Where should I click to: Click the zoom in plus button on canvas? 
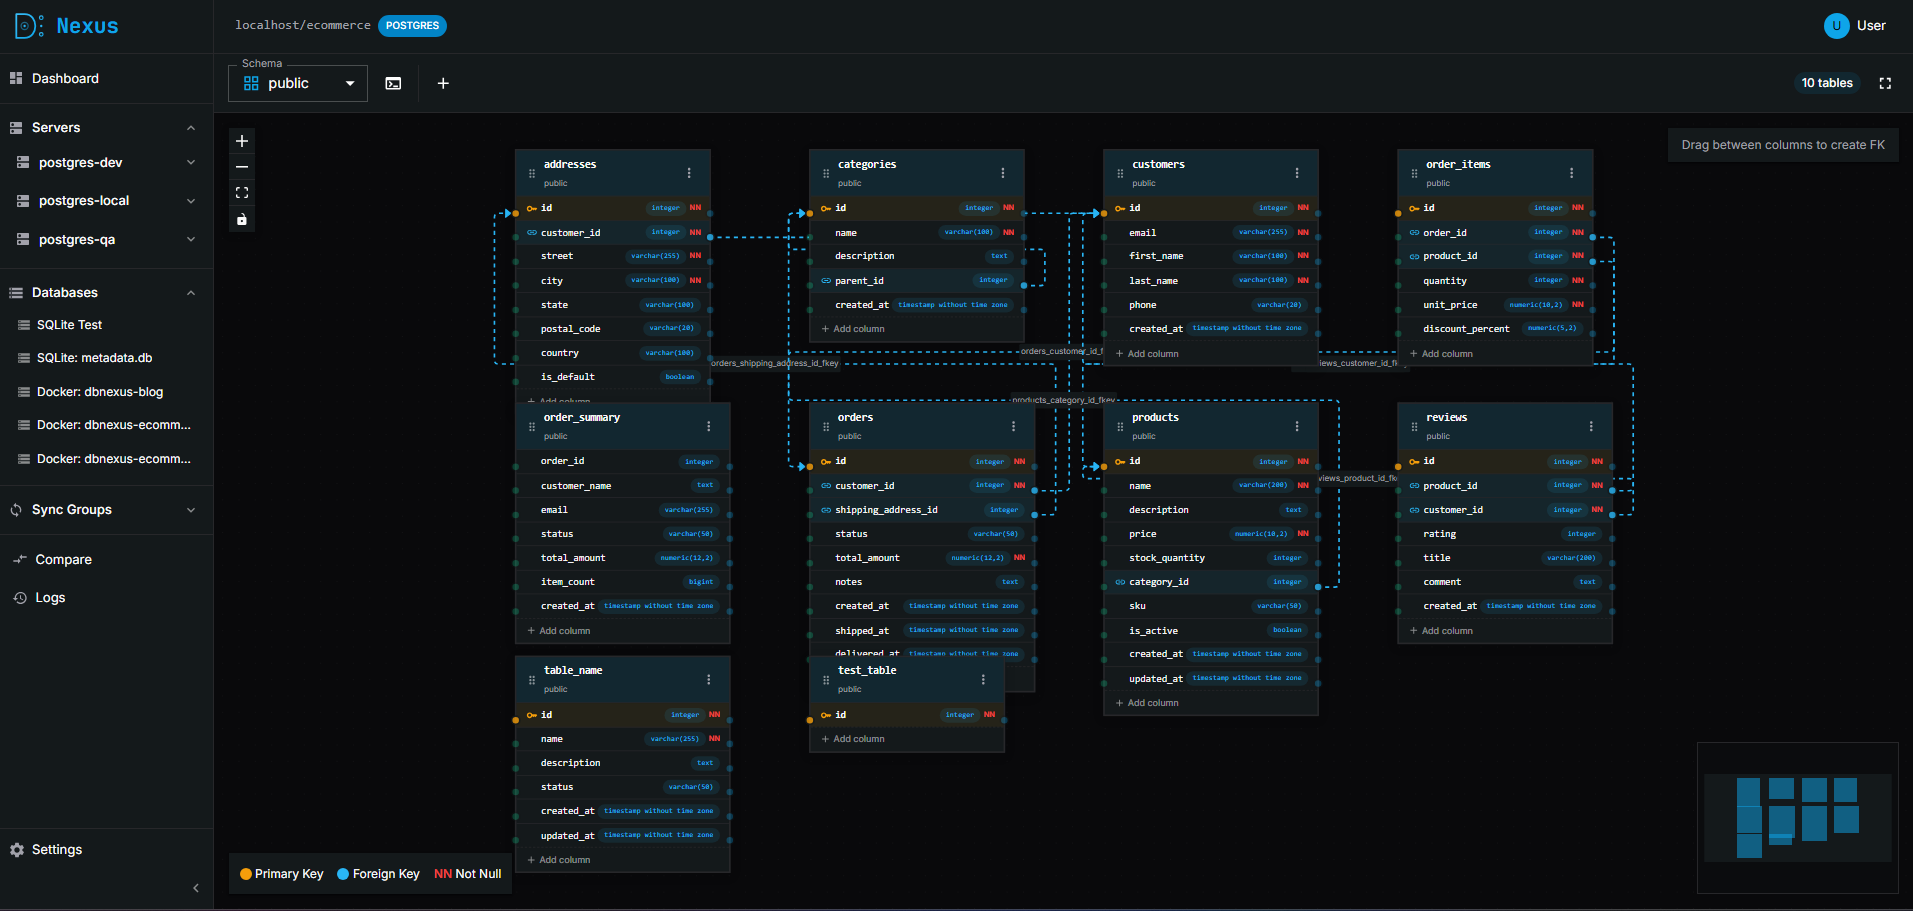point(242,141)
